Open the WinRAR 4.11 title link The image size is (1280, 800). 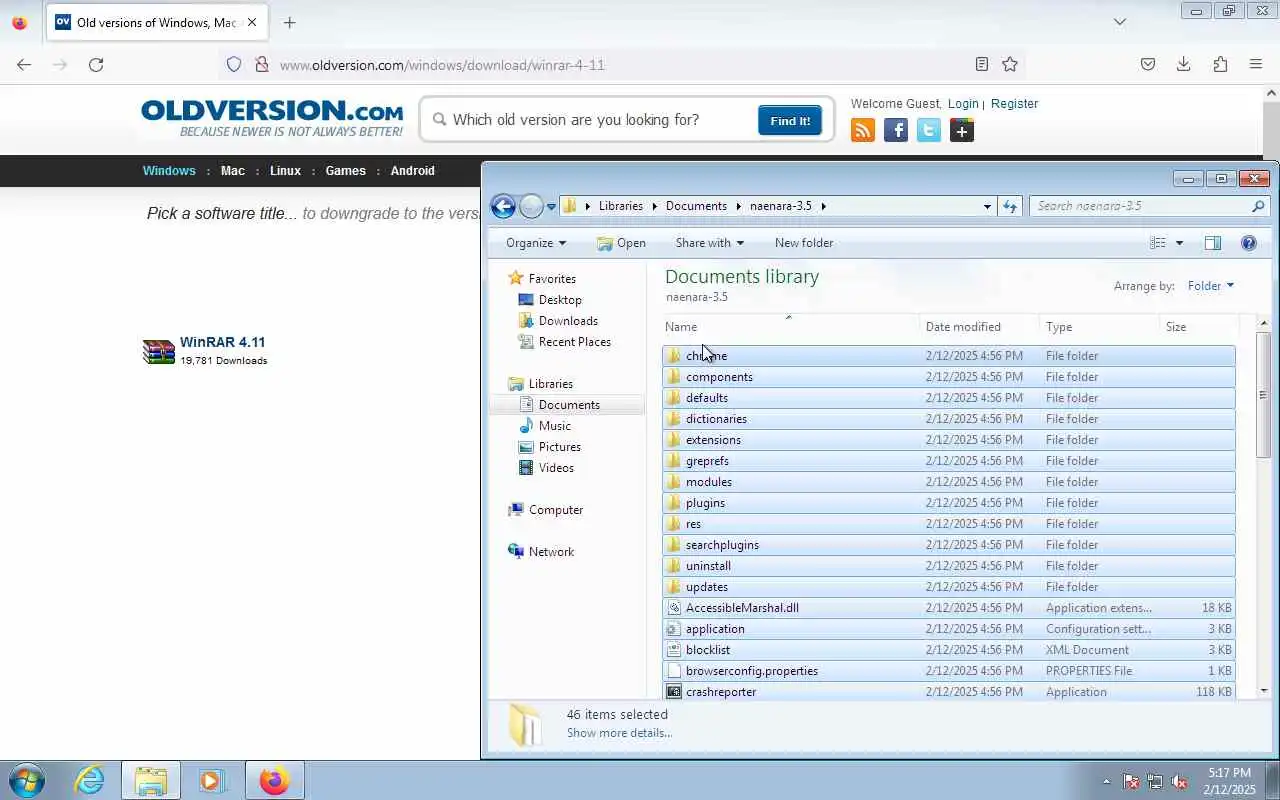click(222, 342)
